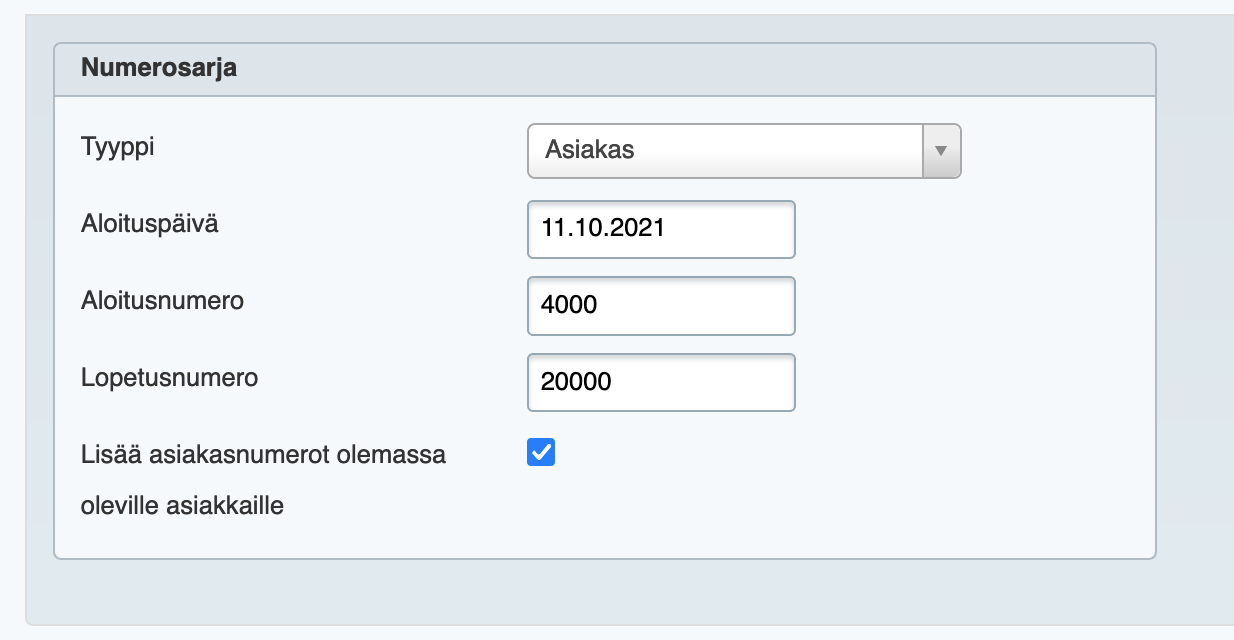Click the Tyyppi field label
The height and width of the screenshot is (640, 1234).
coord(118,147)
